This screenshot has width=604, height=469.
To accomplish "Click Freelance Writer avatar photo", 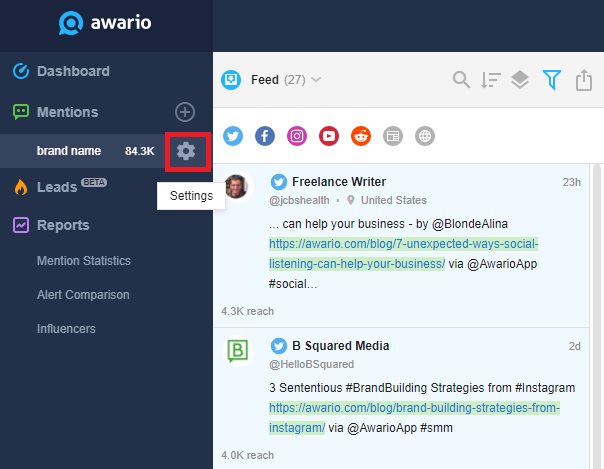I will click(x=238, y=187).
